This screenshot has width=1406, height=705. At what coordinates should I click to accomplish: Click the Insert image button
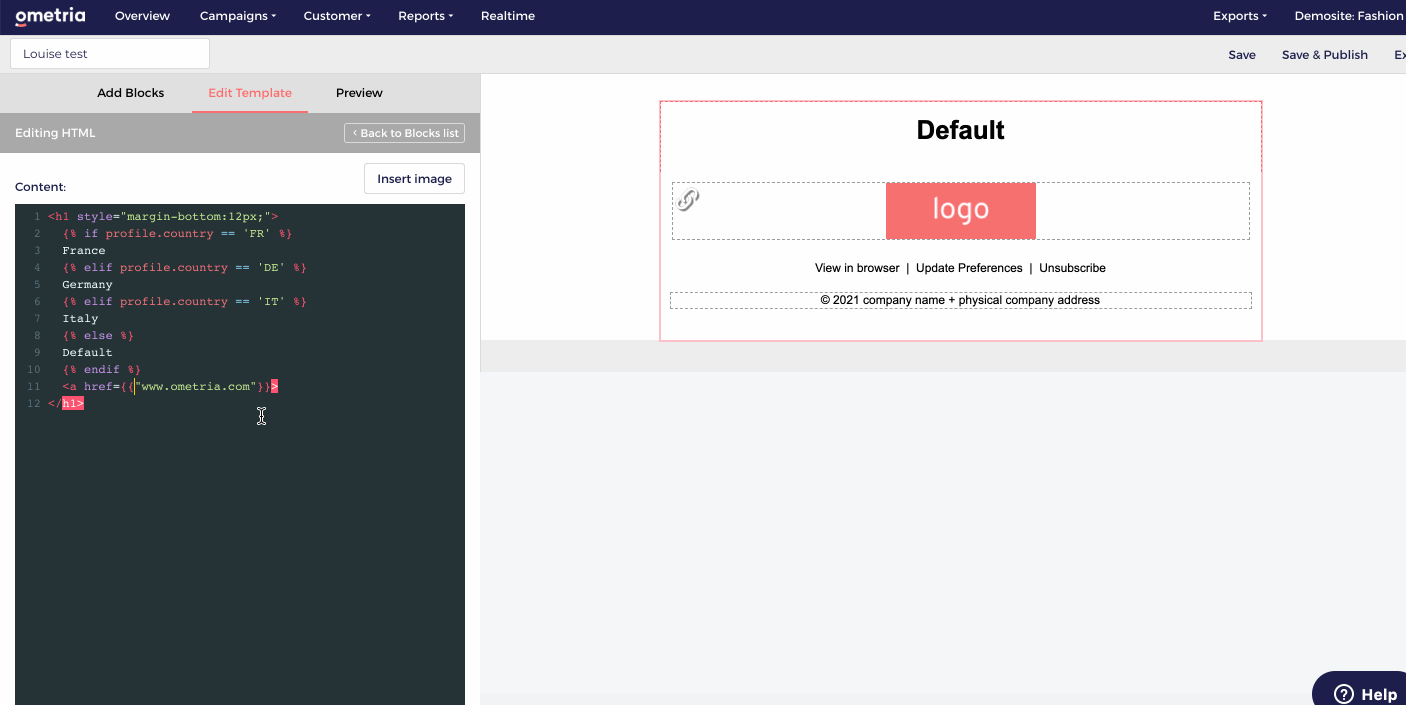[x=414, y=179]
